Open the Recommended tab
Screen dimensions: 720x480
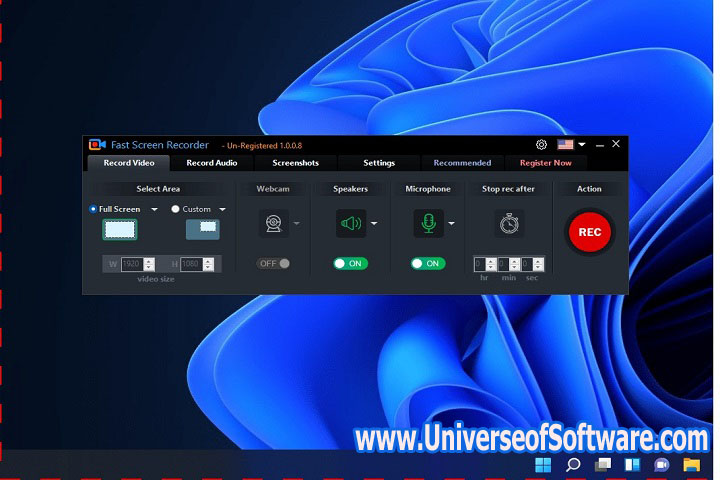[x=462, y=163]
